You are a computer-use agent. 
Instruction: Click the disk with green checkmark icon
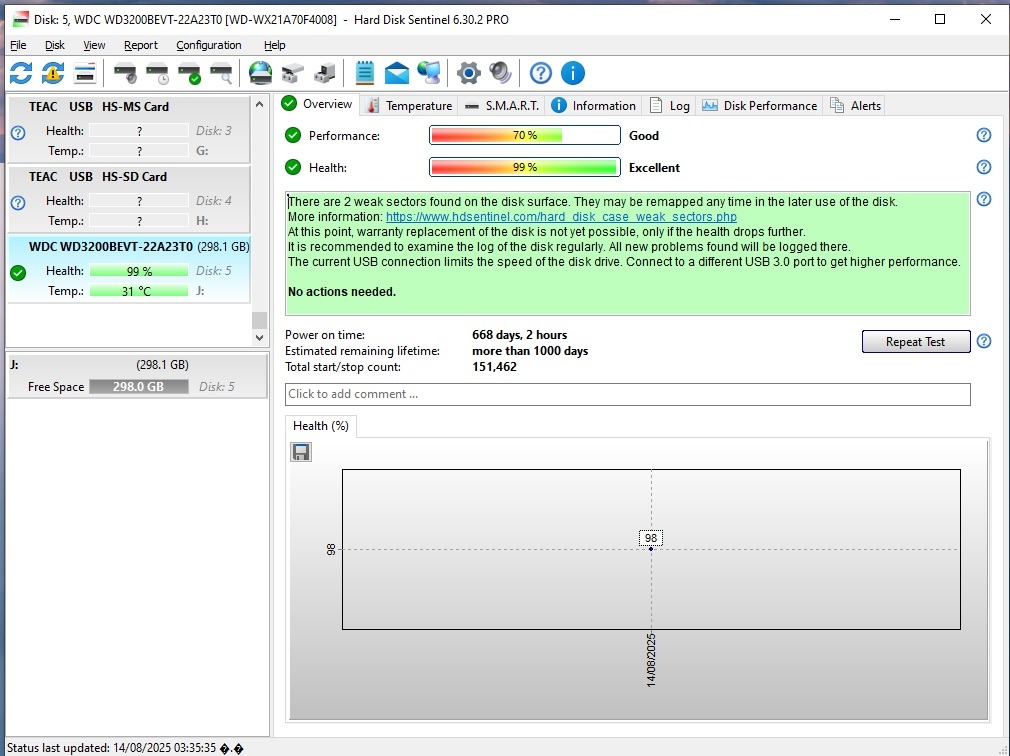click(189, 73)
